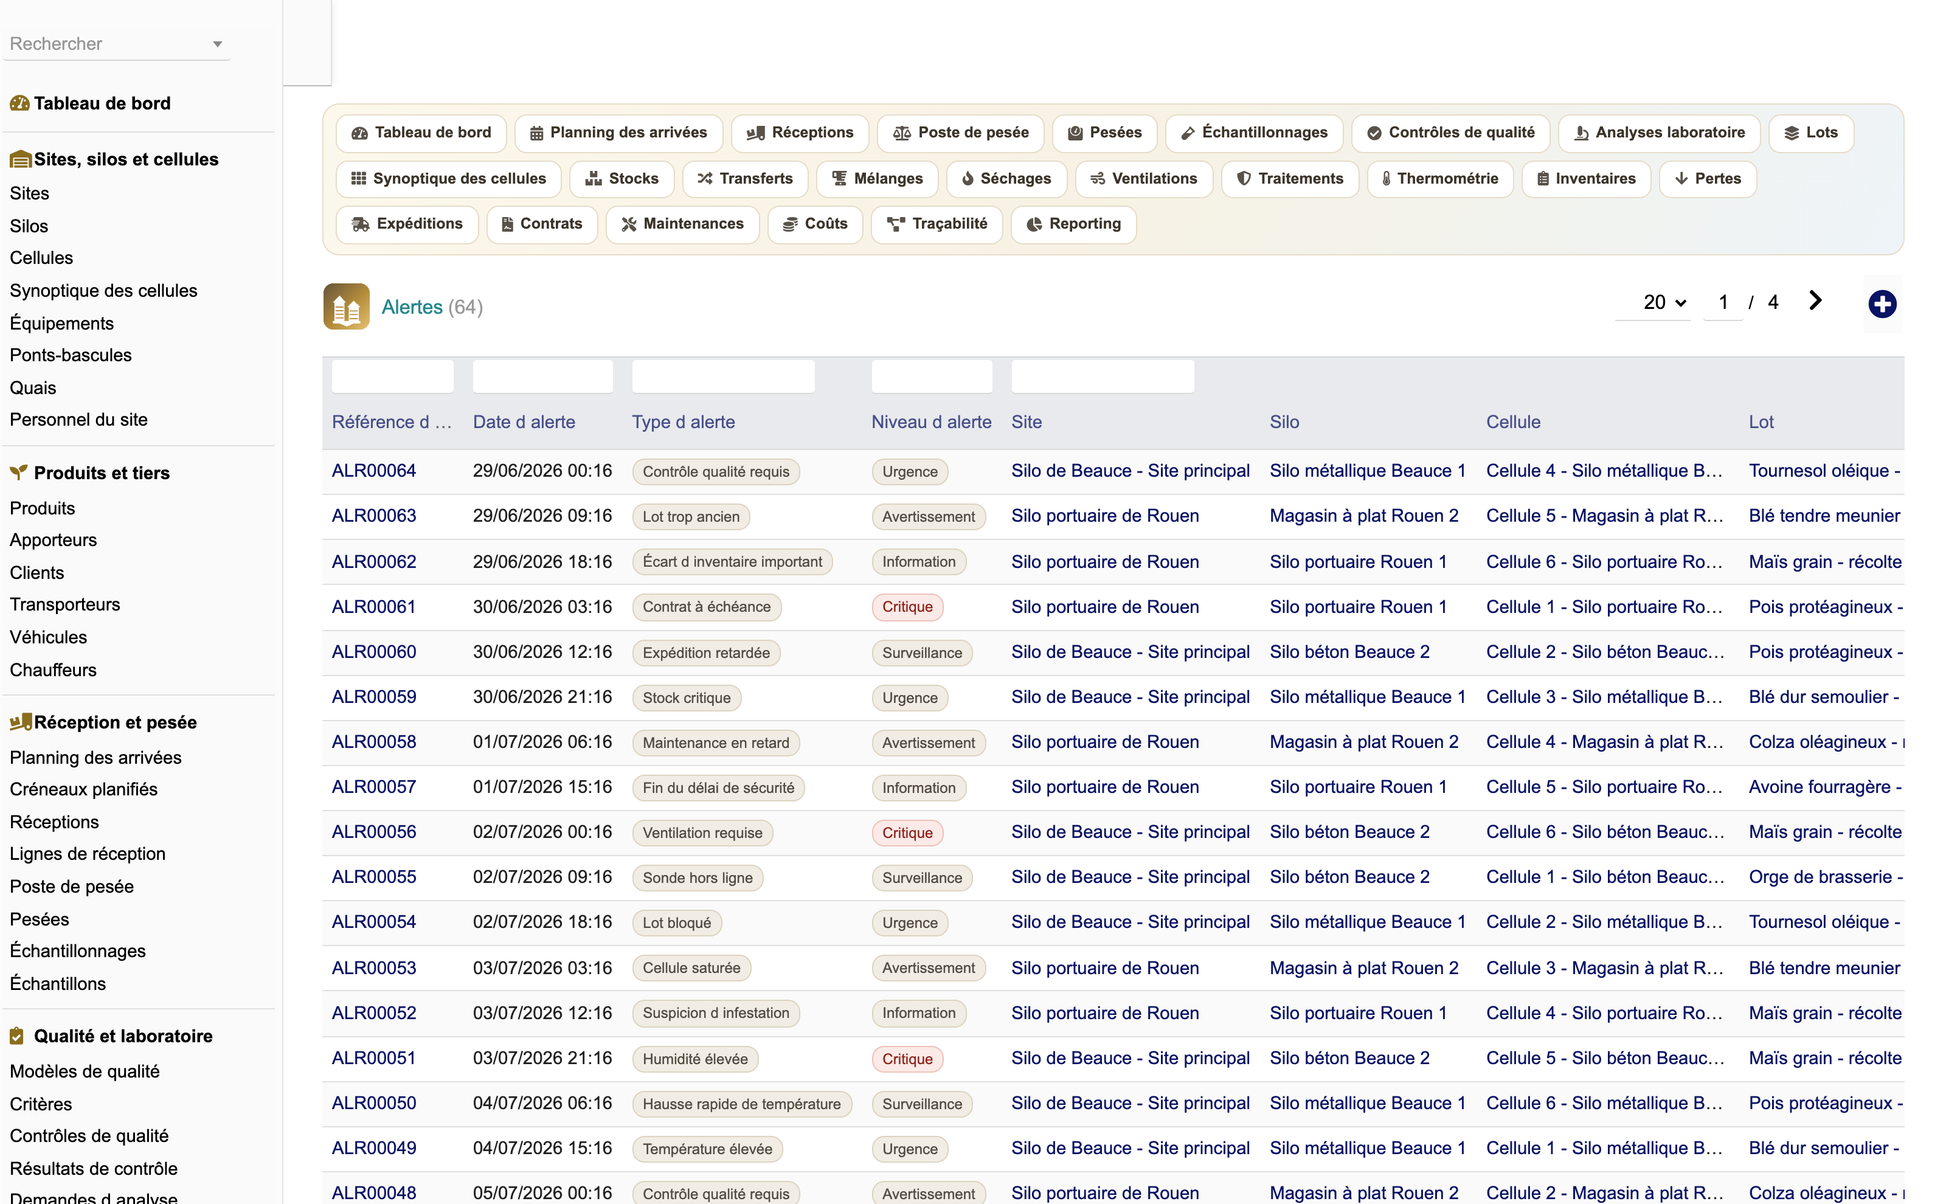
Task: Open Séchages toolbar button
Action: pyautogui.click(x=1006, y=179)
